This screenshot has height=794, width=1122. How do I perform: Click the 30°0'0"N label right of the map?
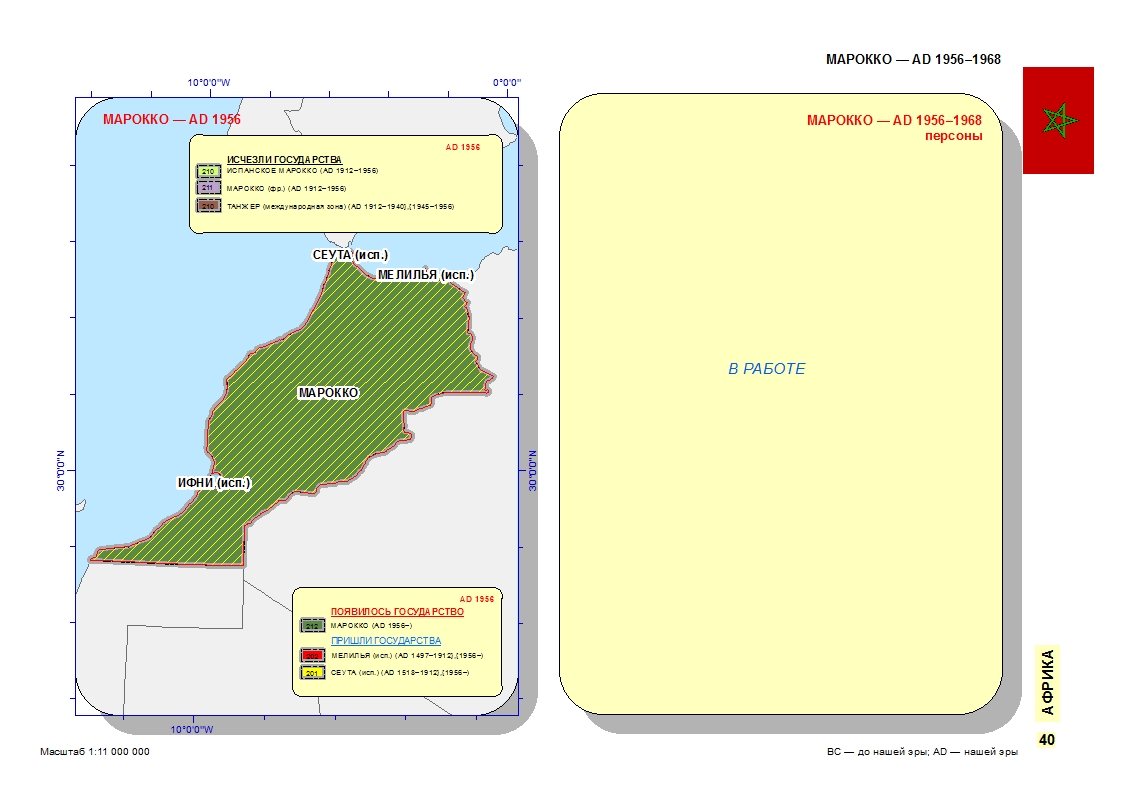pos(532,470)
